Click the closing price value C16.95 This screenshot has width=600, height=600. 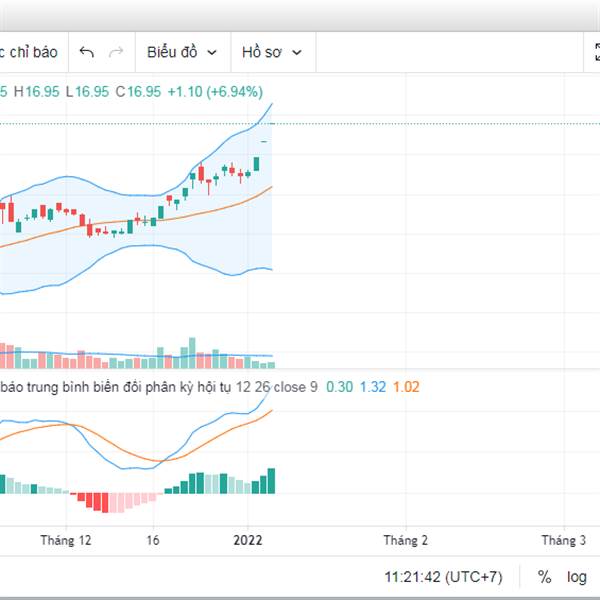tap(138, 92)
